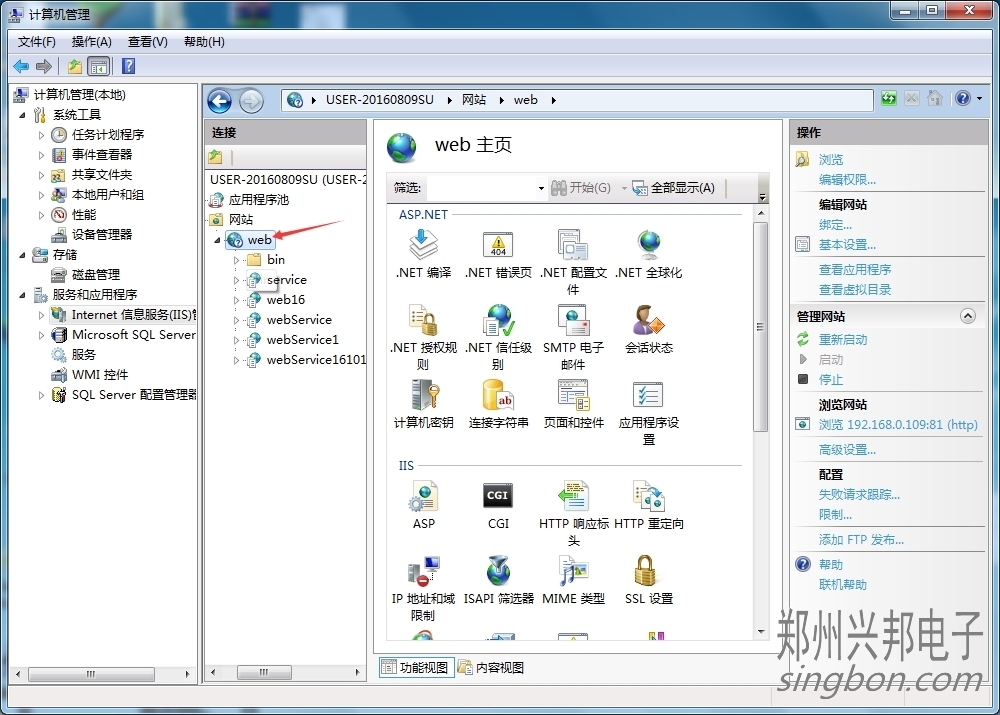Click the vertical scrollbar of feature view
This screenshot has width=1000, height=715.
[x=760, y=326]
